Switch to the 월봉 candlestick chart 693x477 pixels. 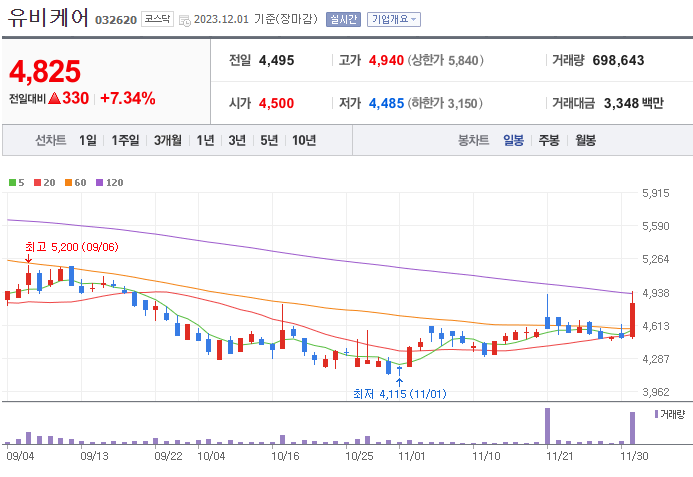pos(585,141)
